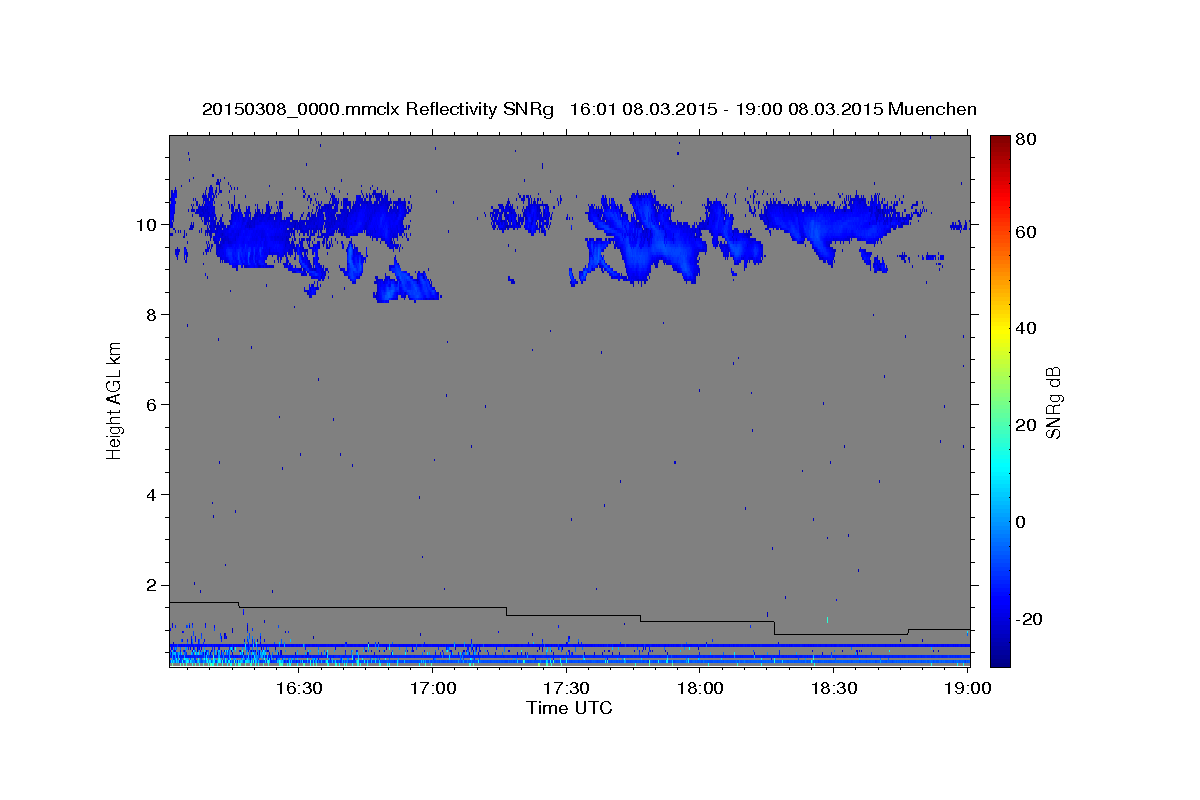Click the '16:30' time tick label
The height and width of the screenshot is (800, 1200).
(x=298, y=688)
